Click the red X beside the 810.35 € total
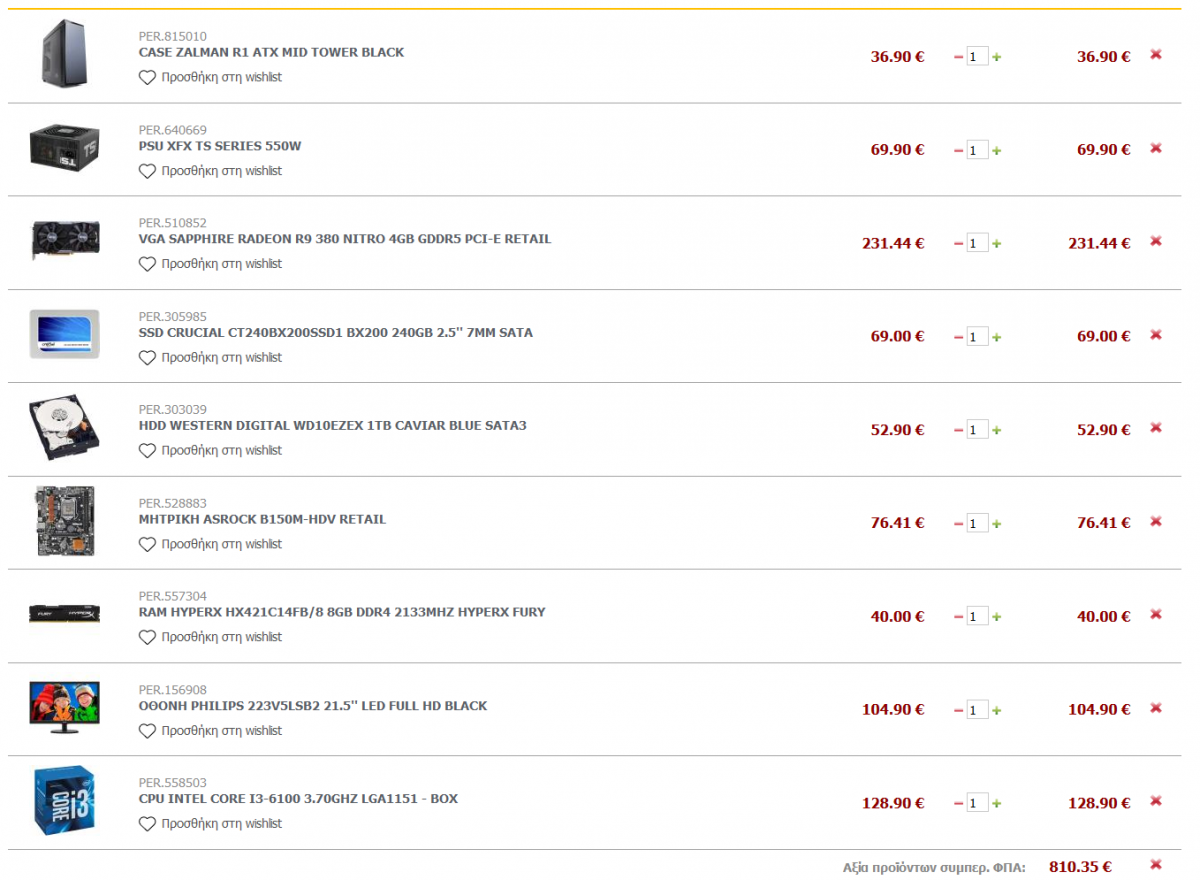This screenshot has height=880, width=1200. point(1156,865)
